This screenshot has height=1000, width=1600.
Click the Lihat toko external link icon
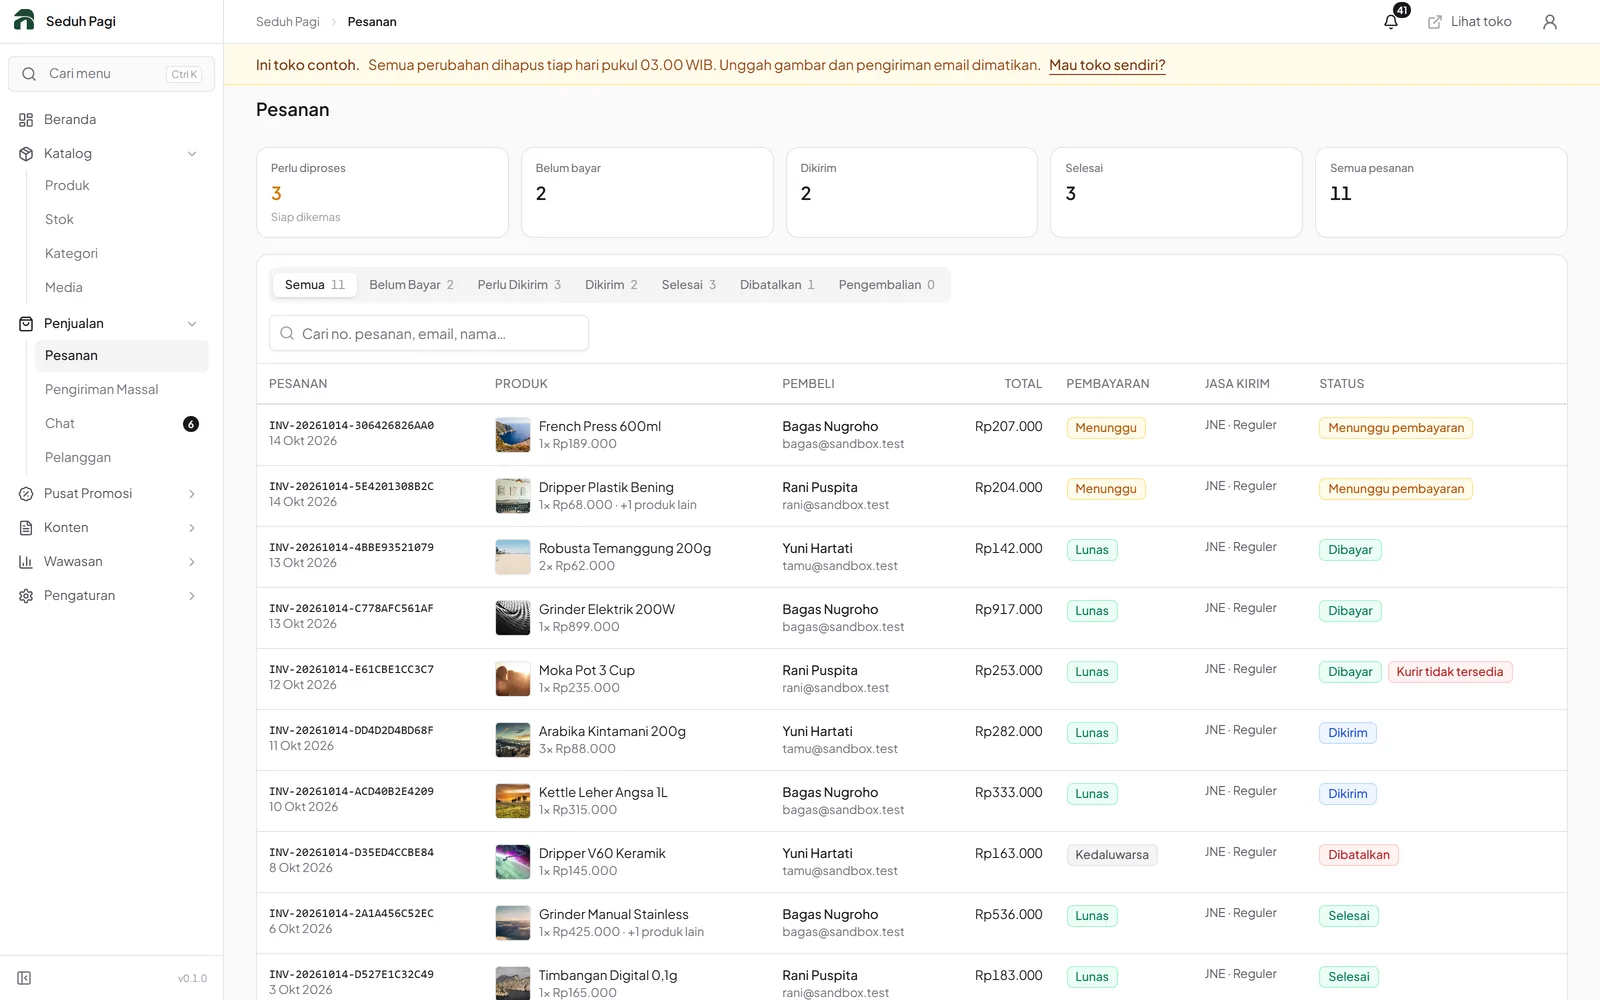(x=1435, y=22)
